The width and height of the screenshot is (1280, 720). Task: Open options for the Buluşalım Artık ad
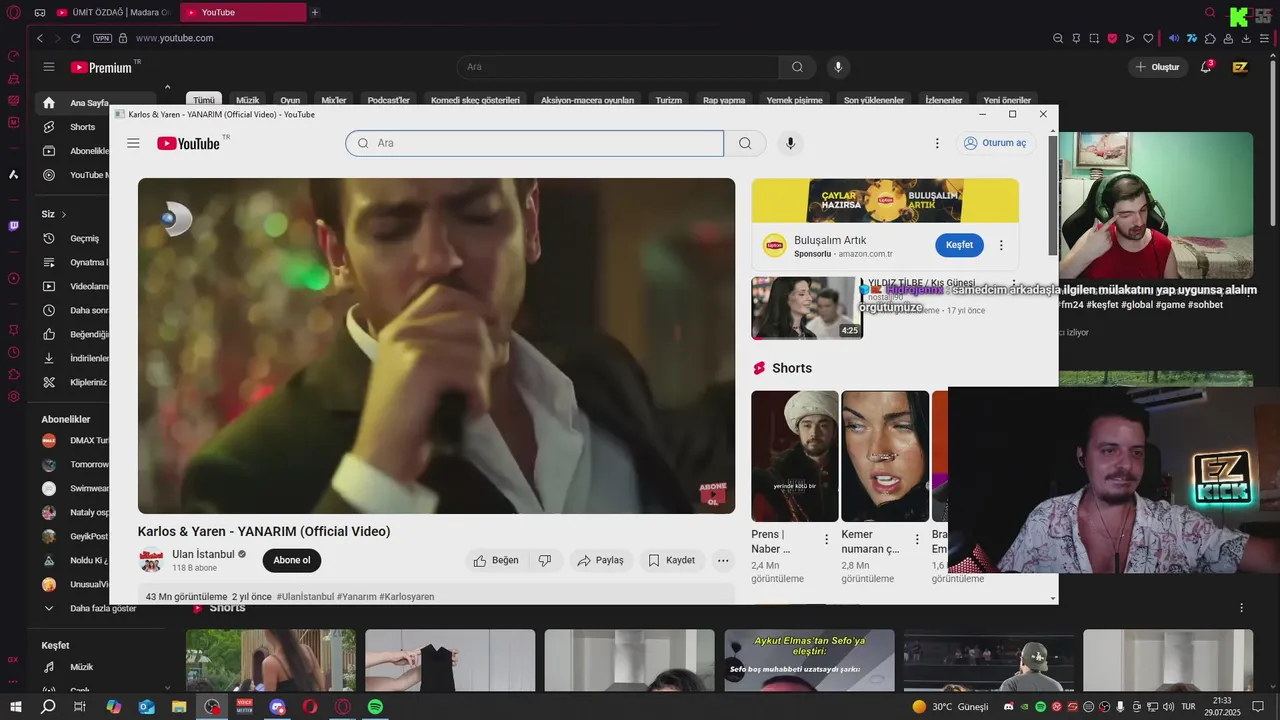1001,245
